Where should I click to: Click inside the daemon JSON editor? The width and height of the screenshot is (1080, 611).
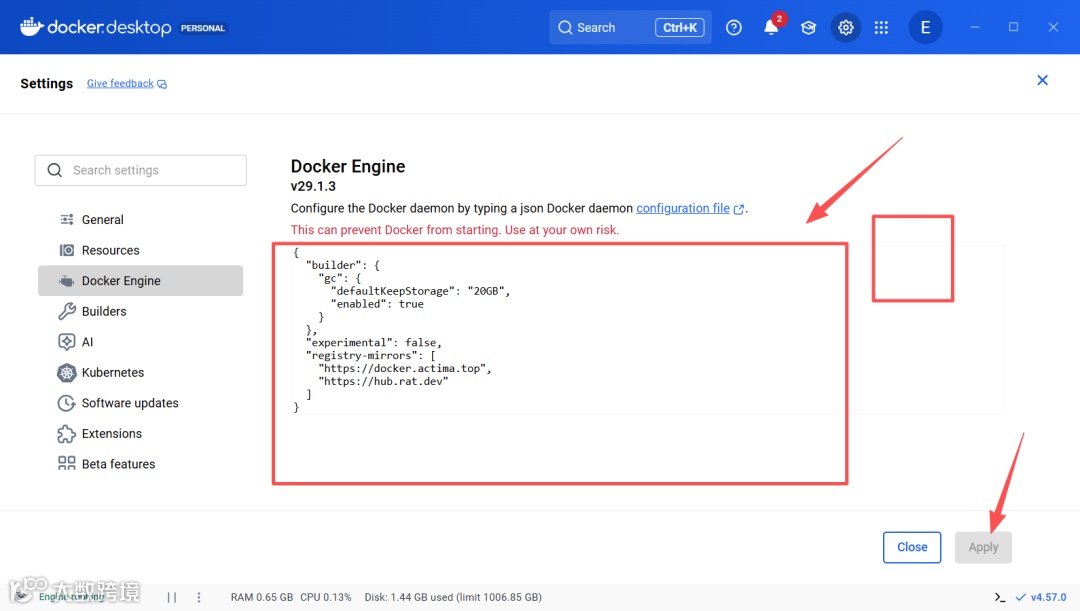point(647,329)
